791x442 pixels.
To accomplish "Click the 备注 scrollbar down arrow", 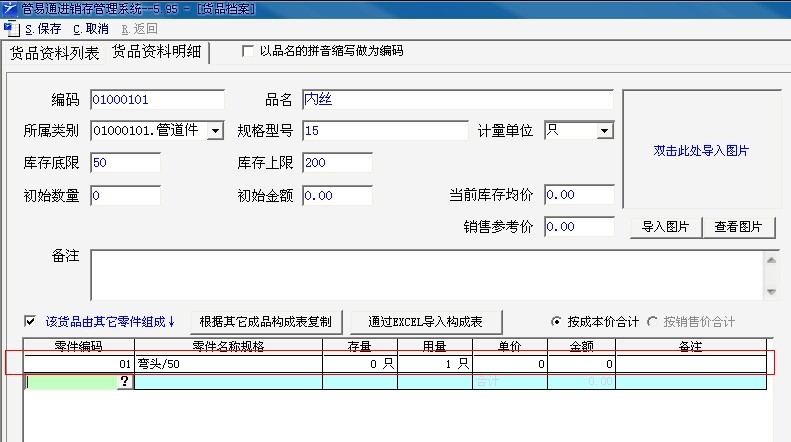I will [x=772, y=291].
